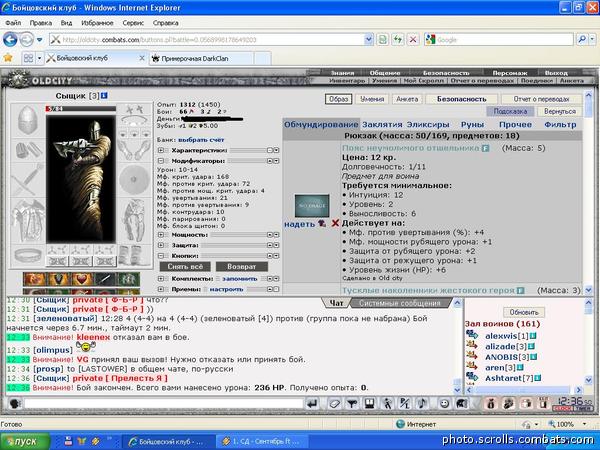
Task: Open the Избранное menu
Action: coord(97,23)
